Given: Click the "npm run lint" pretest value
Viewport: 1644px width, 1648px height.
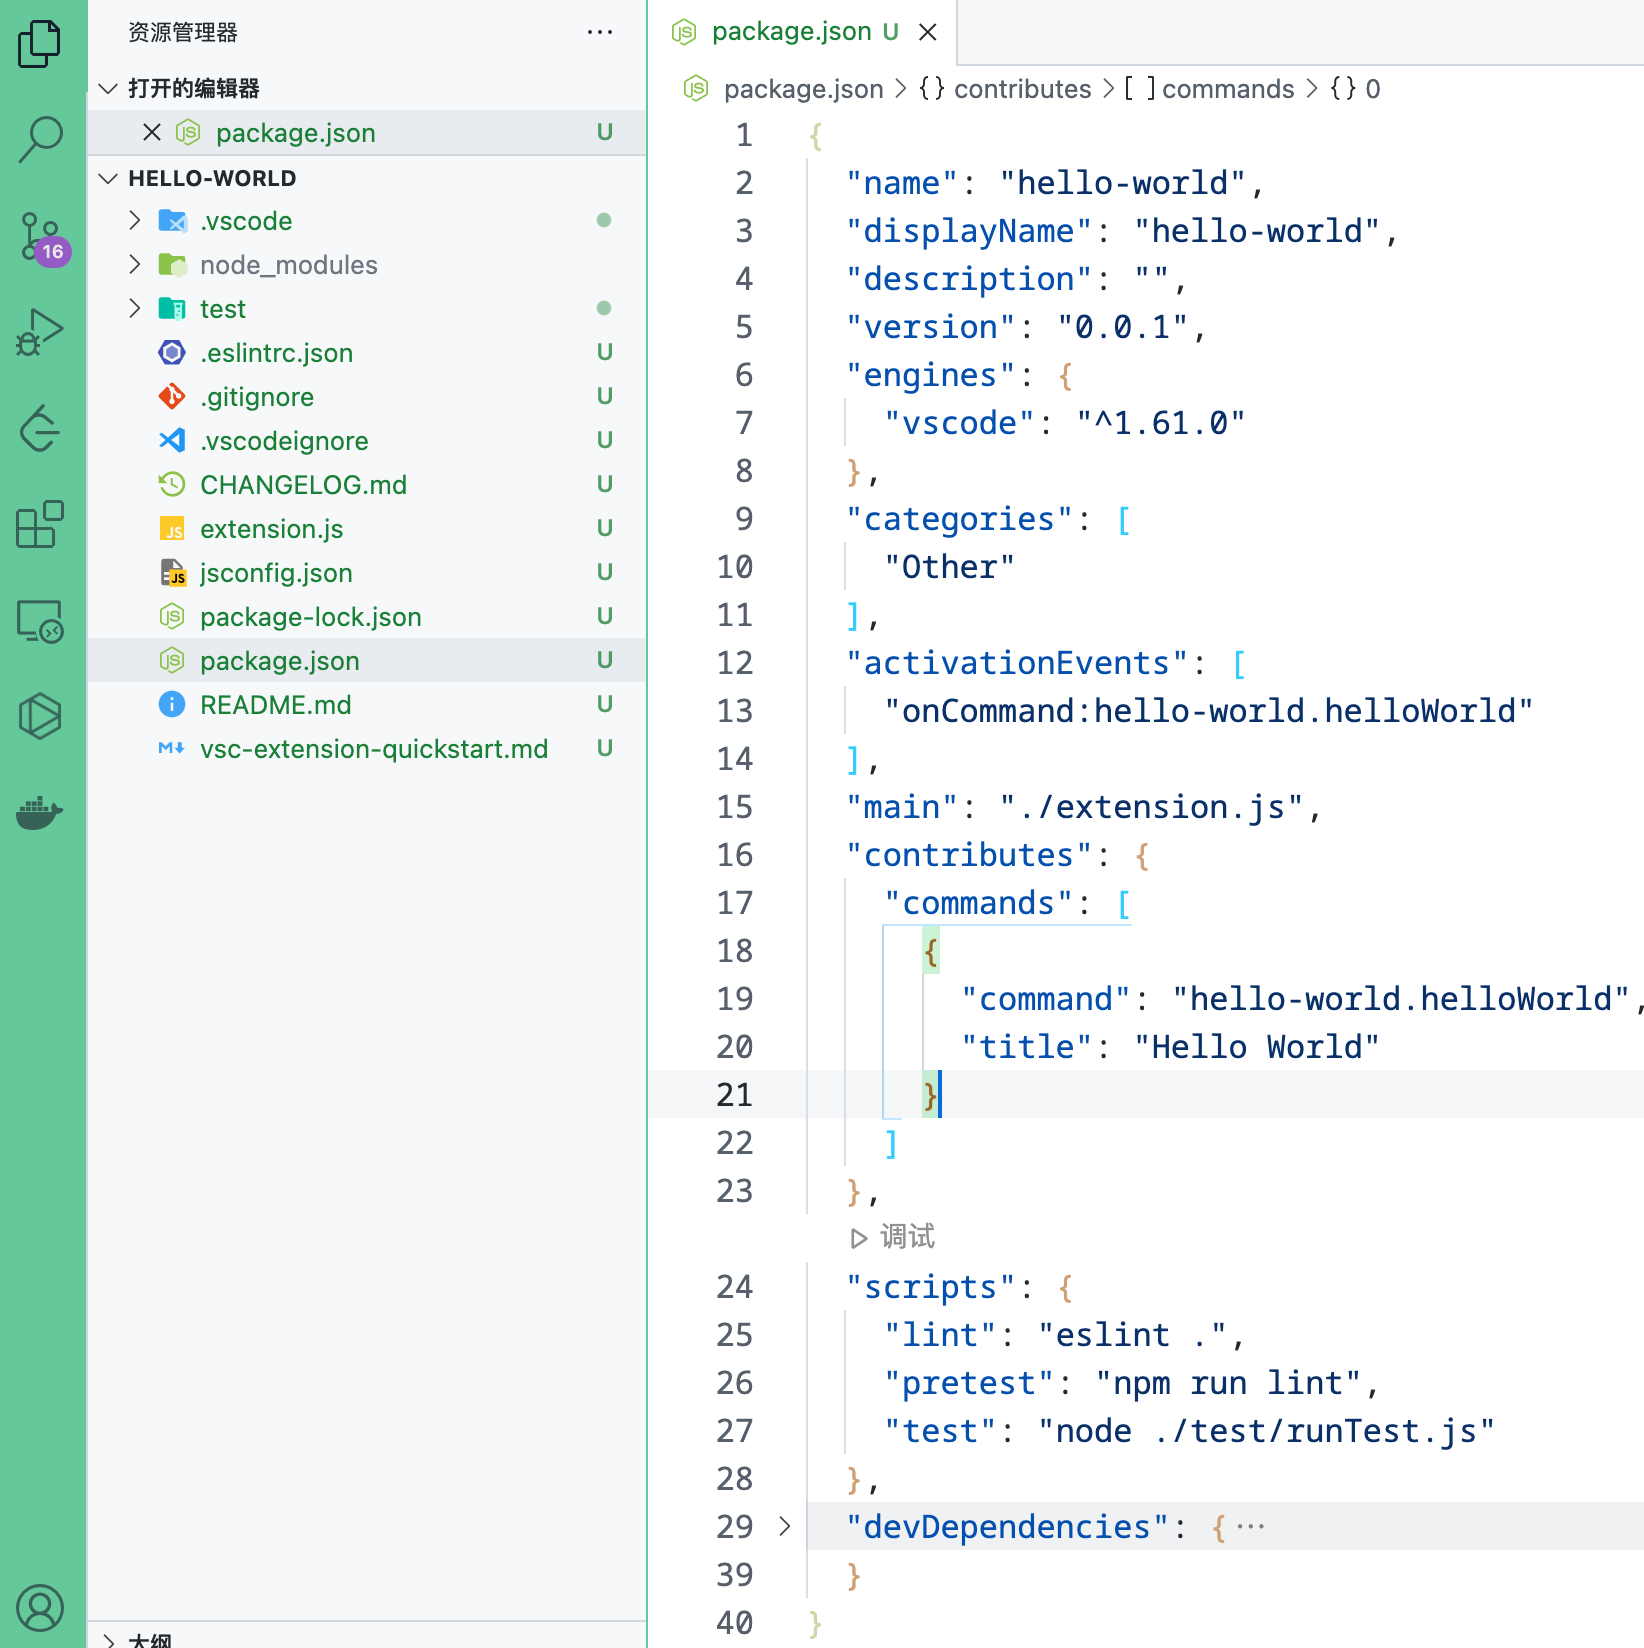Looking at the screenshot, I should click(1228, 1383).
